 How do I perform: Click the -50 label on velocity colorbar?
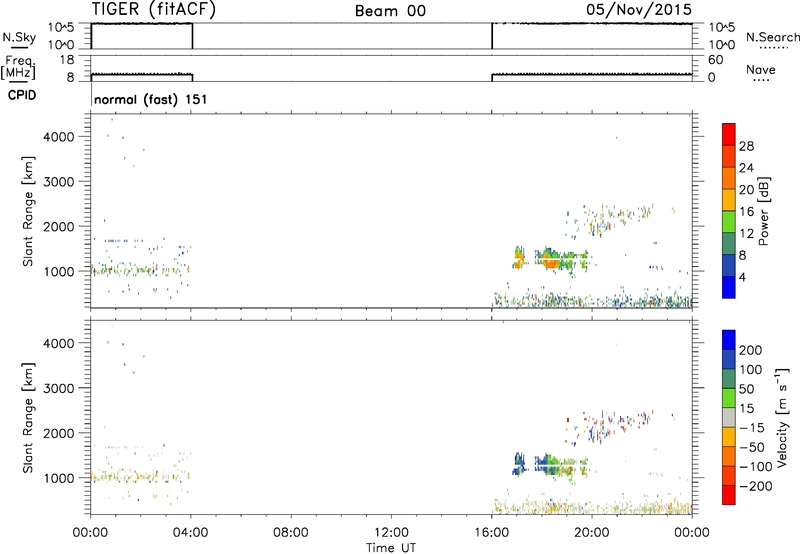(752, 447)
